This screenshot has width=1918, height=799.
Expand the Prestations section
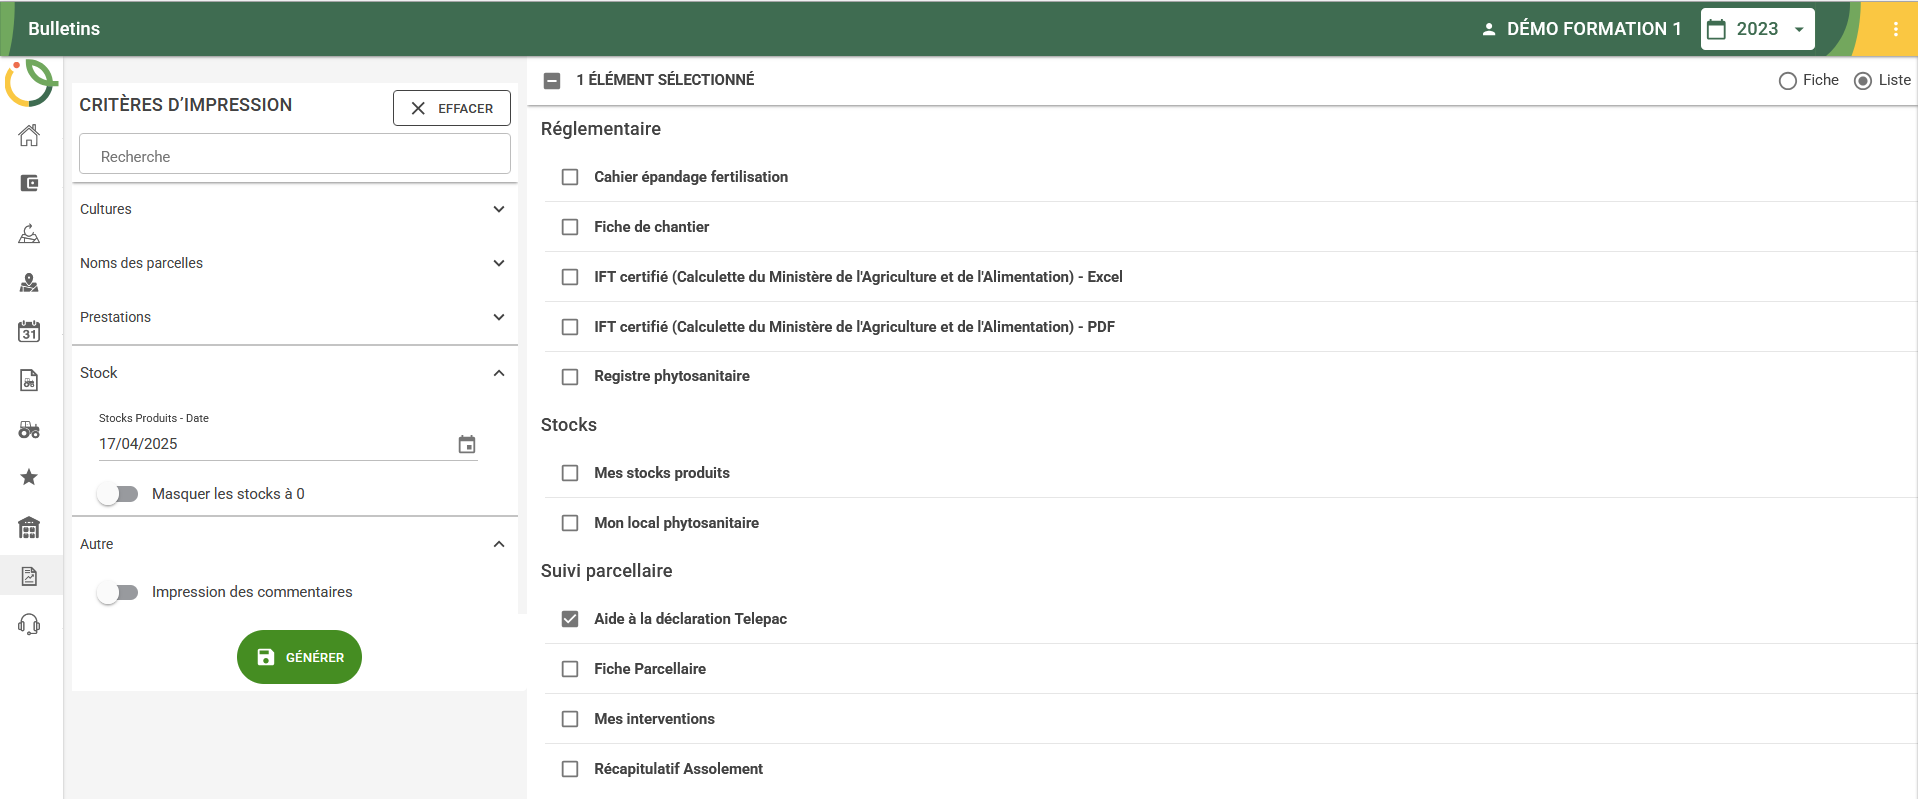tap(295, 317)
